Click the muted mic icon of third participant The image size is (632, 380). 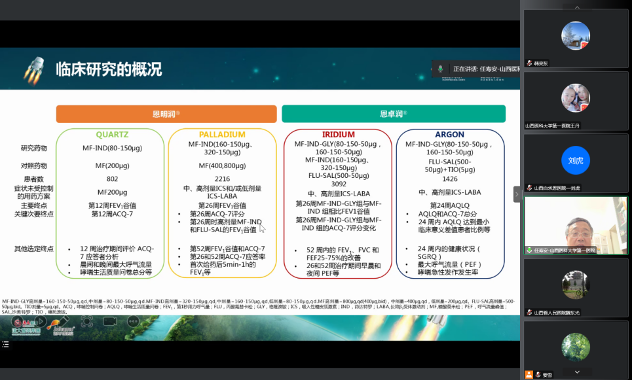coord(529,188)
